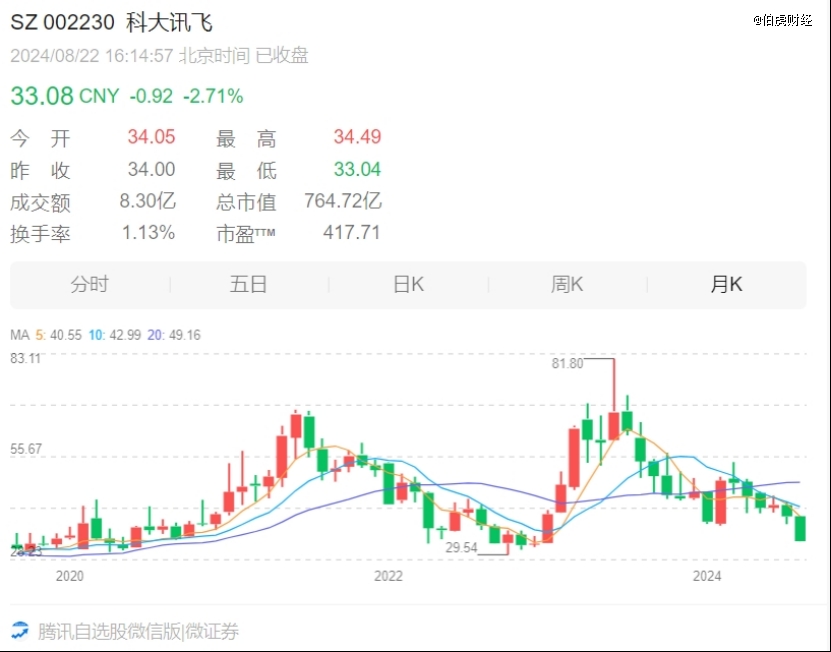
Task: Select the 月K monthly chart tab
Action: click(726, 285)
